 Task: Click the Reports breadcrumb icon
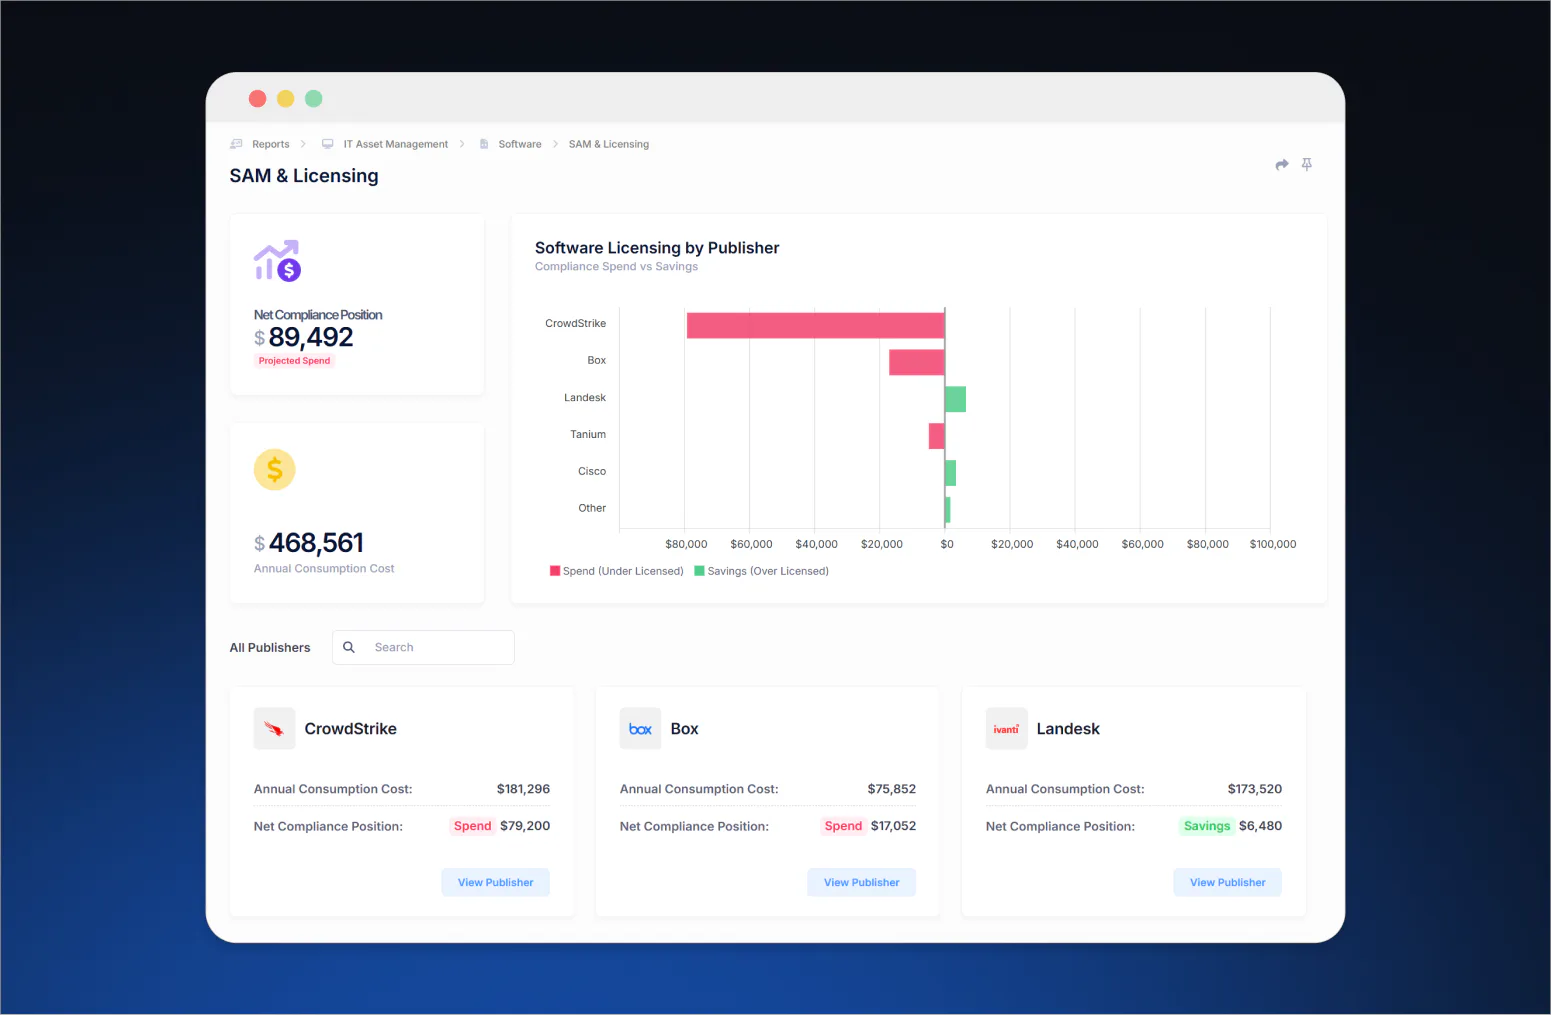coord(237,144)
